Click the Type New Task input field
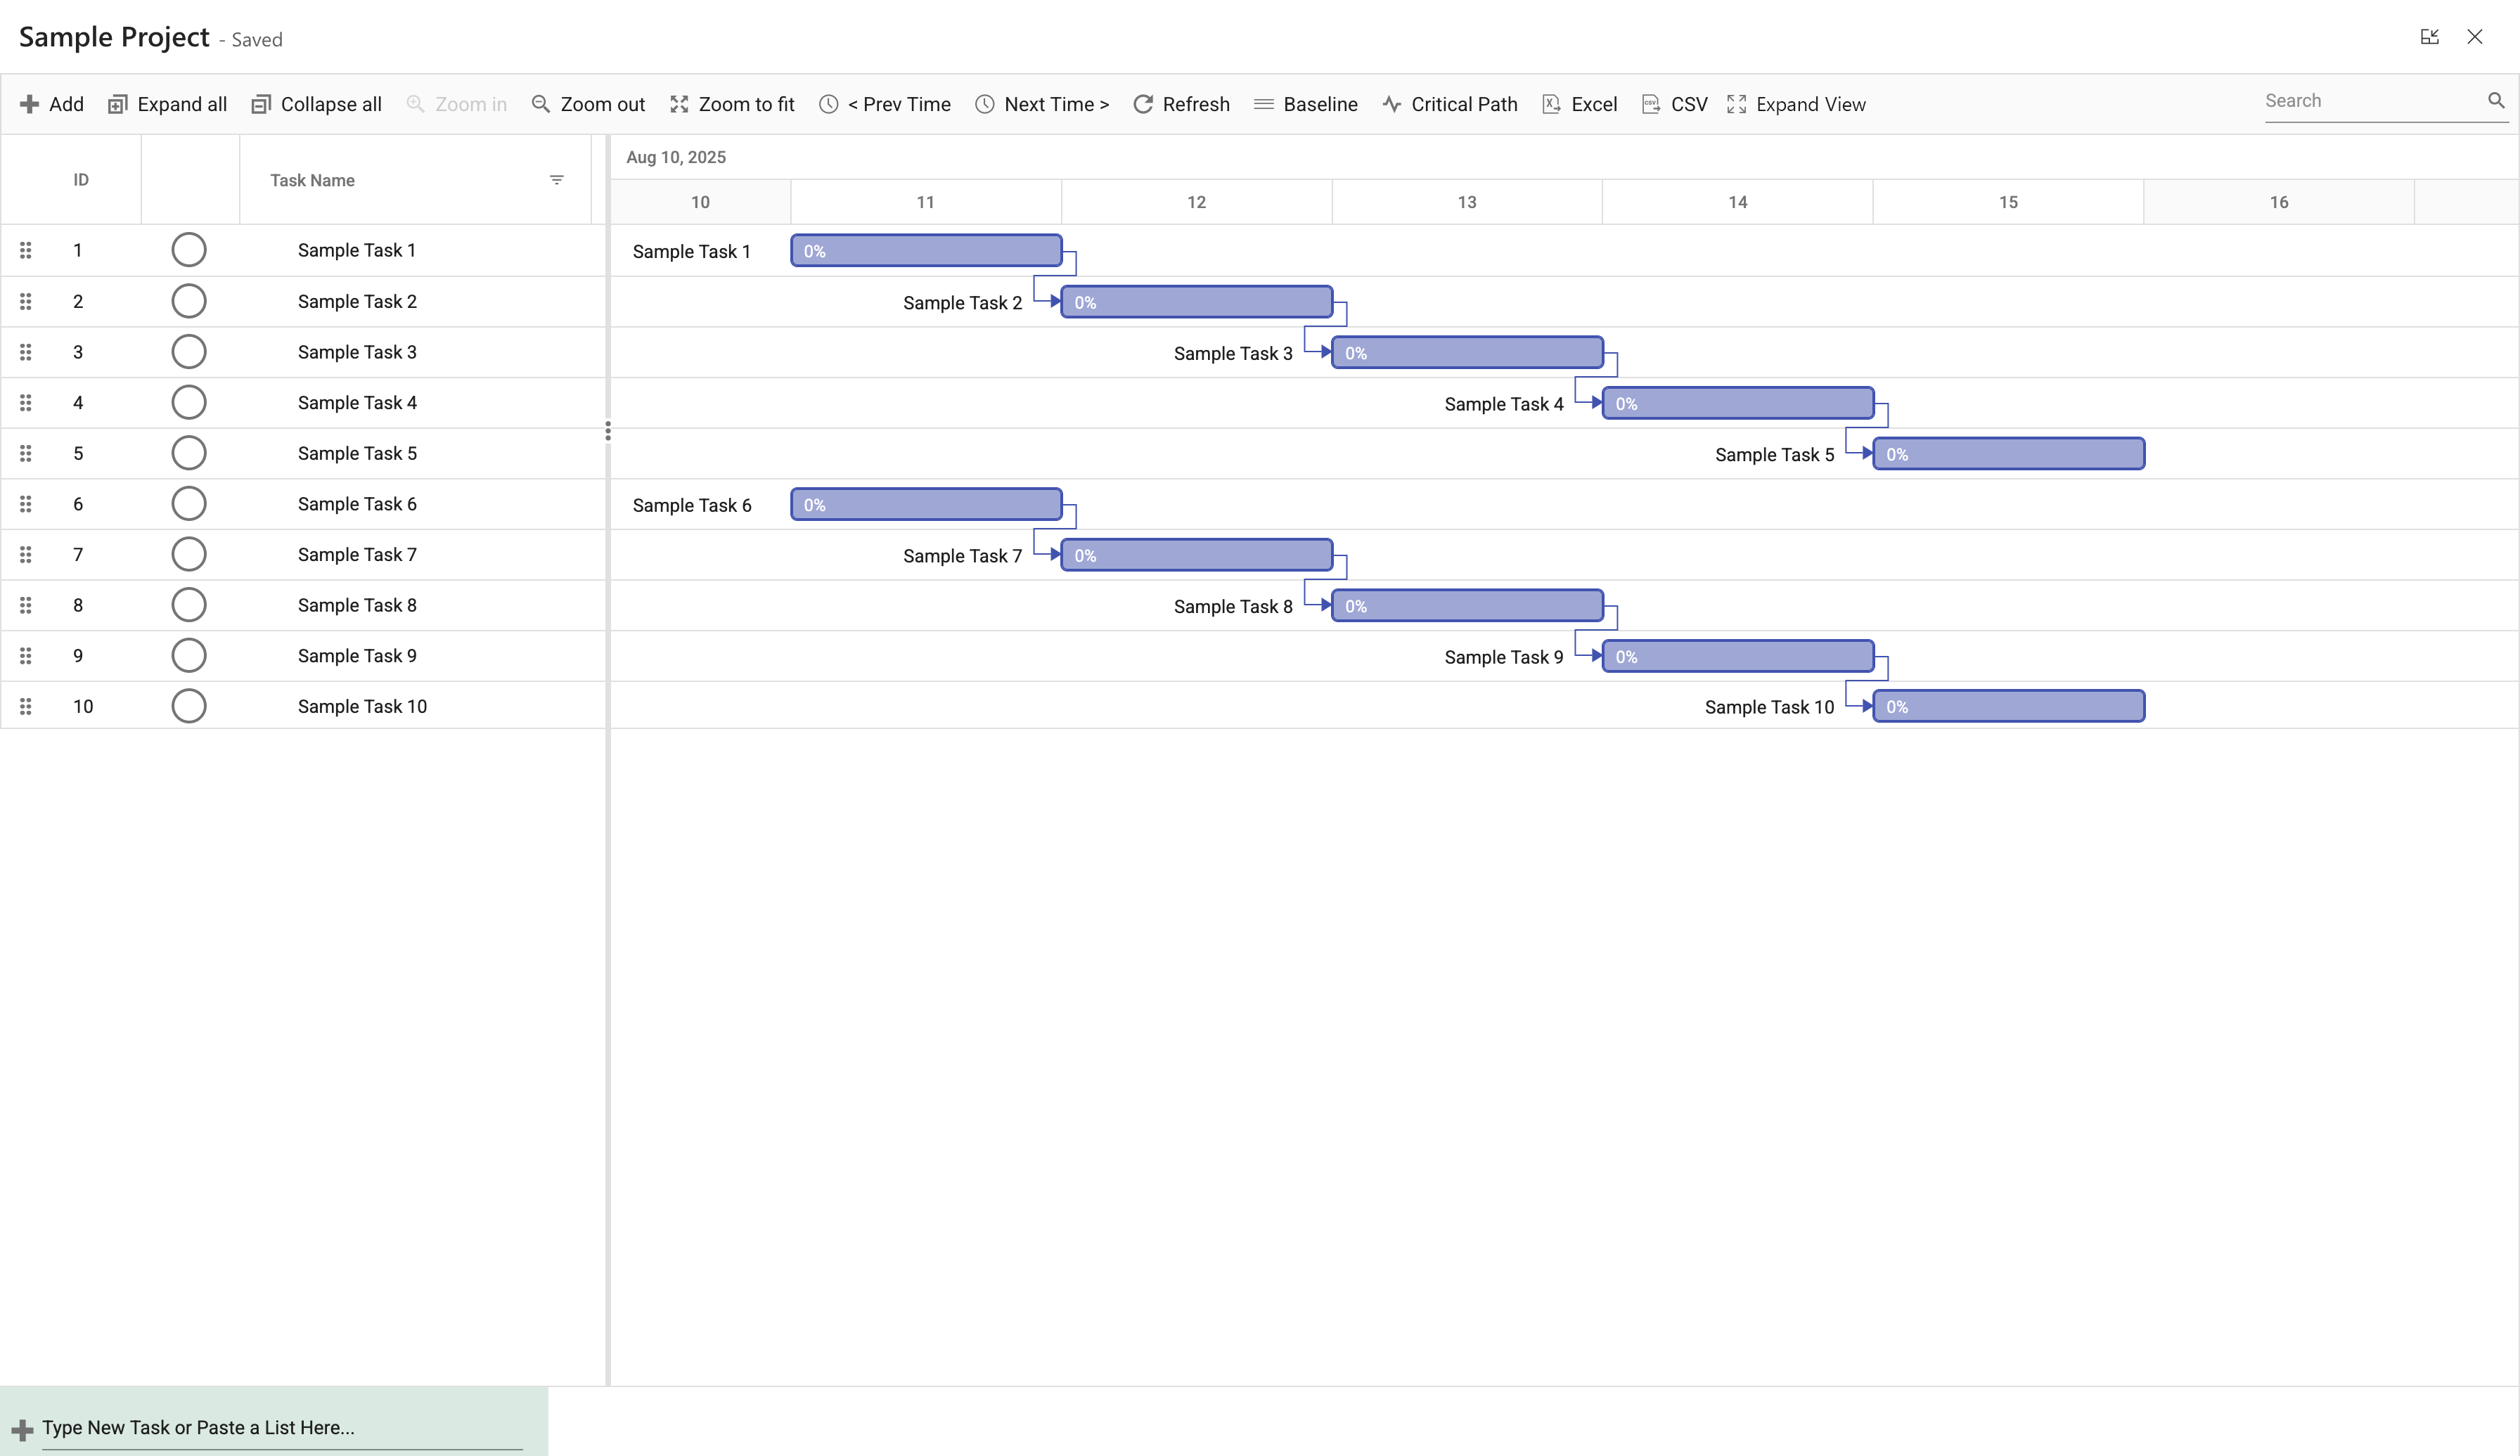Image resolution: width=2520 pixels, height=1456 pixels. click(280, 1427)
